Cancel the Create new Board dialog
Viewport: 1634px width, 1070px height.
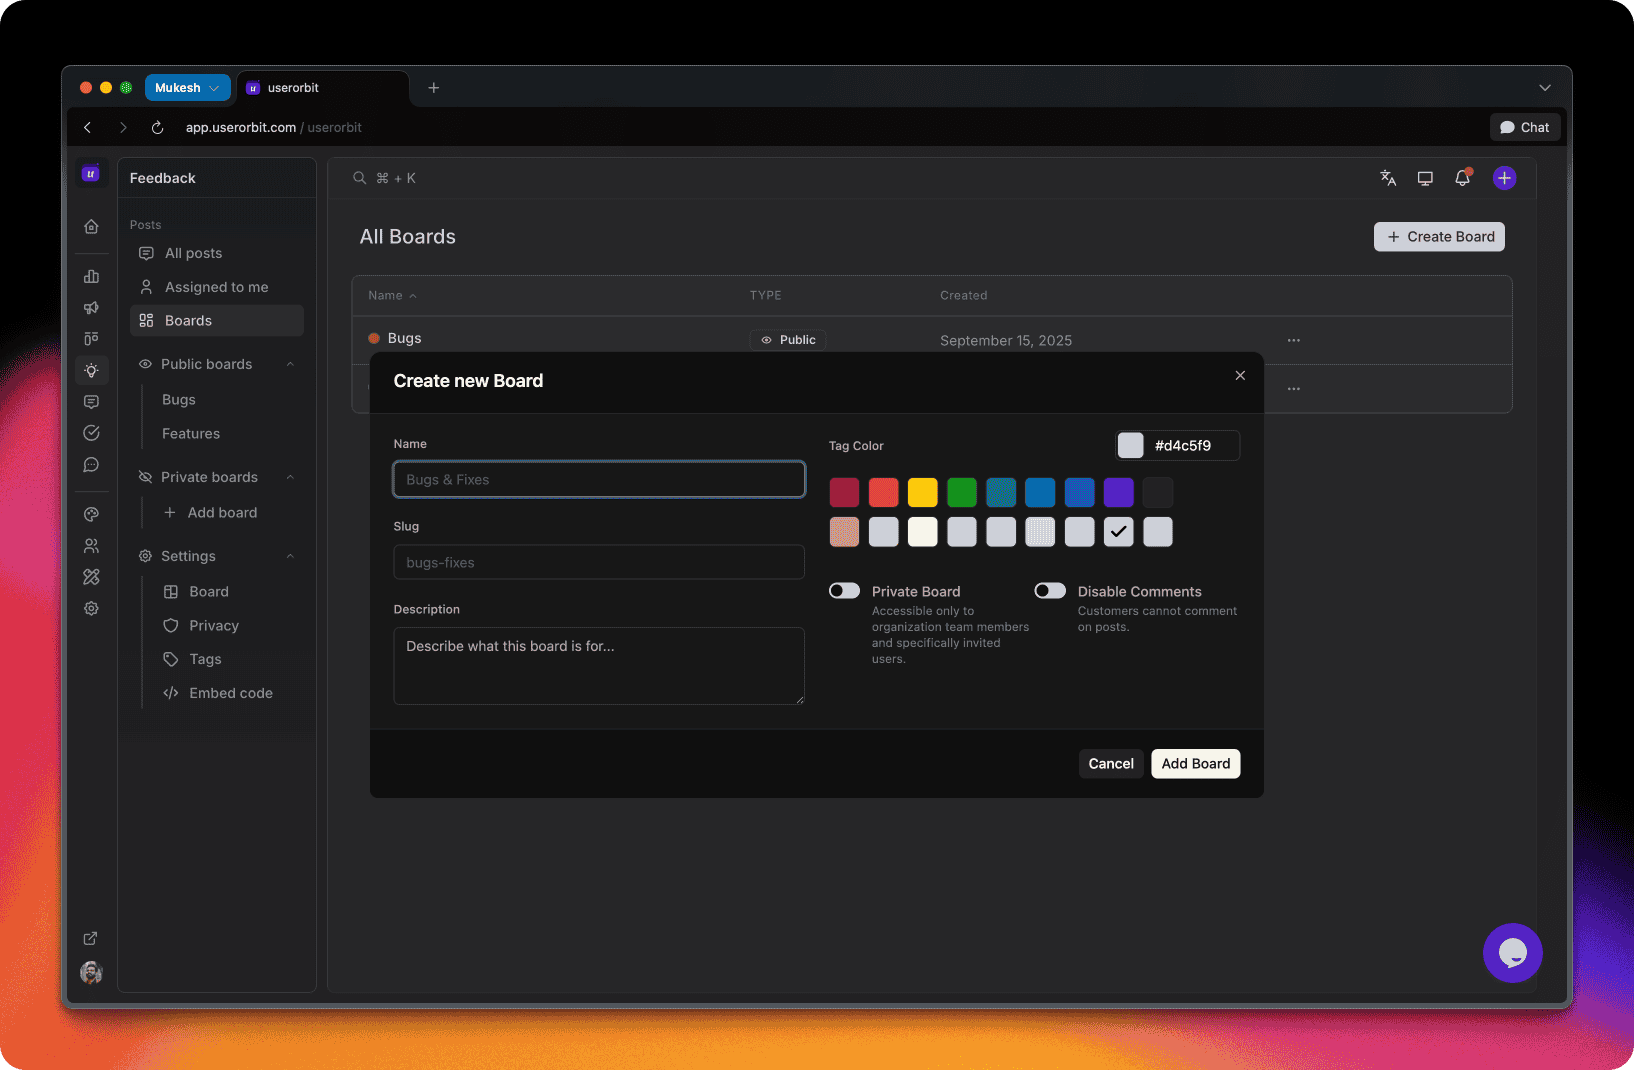point(1110,764)
